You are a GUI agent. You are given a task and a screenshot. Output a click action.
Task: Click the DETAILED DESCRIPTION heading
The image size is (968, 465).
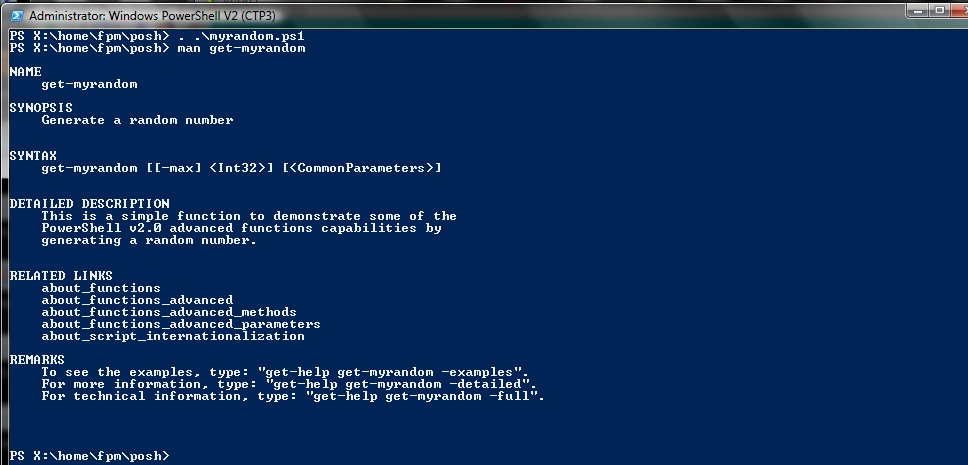[90, 203]
